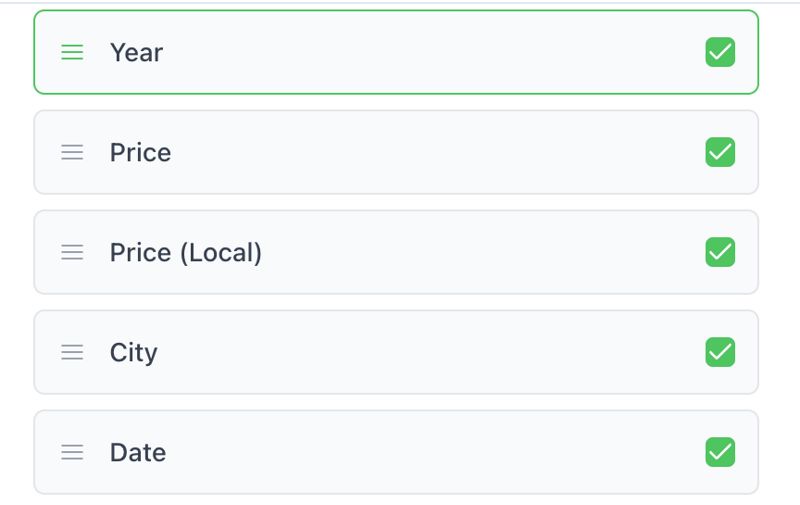Click the Date row reorder handle
Image resolution: width=800 pixels, height=505 pixels.
click(x=72, y=452)
